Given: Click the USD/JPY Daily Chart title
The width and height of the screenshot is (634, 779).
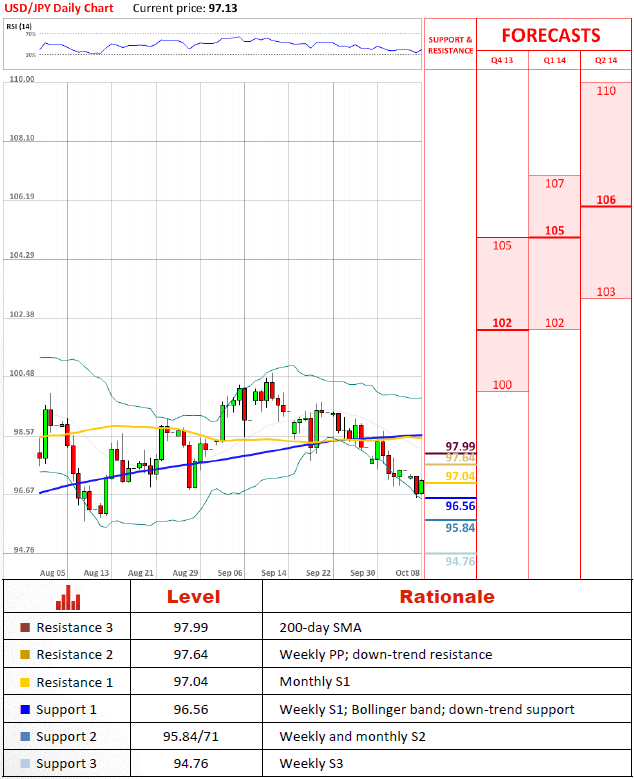Looking at the screenshot, I should pyautogui.click(x=59, y=8).
